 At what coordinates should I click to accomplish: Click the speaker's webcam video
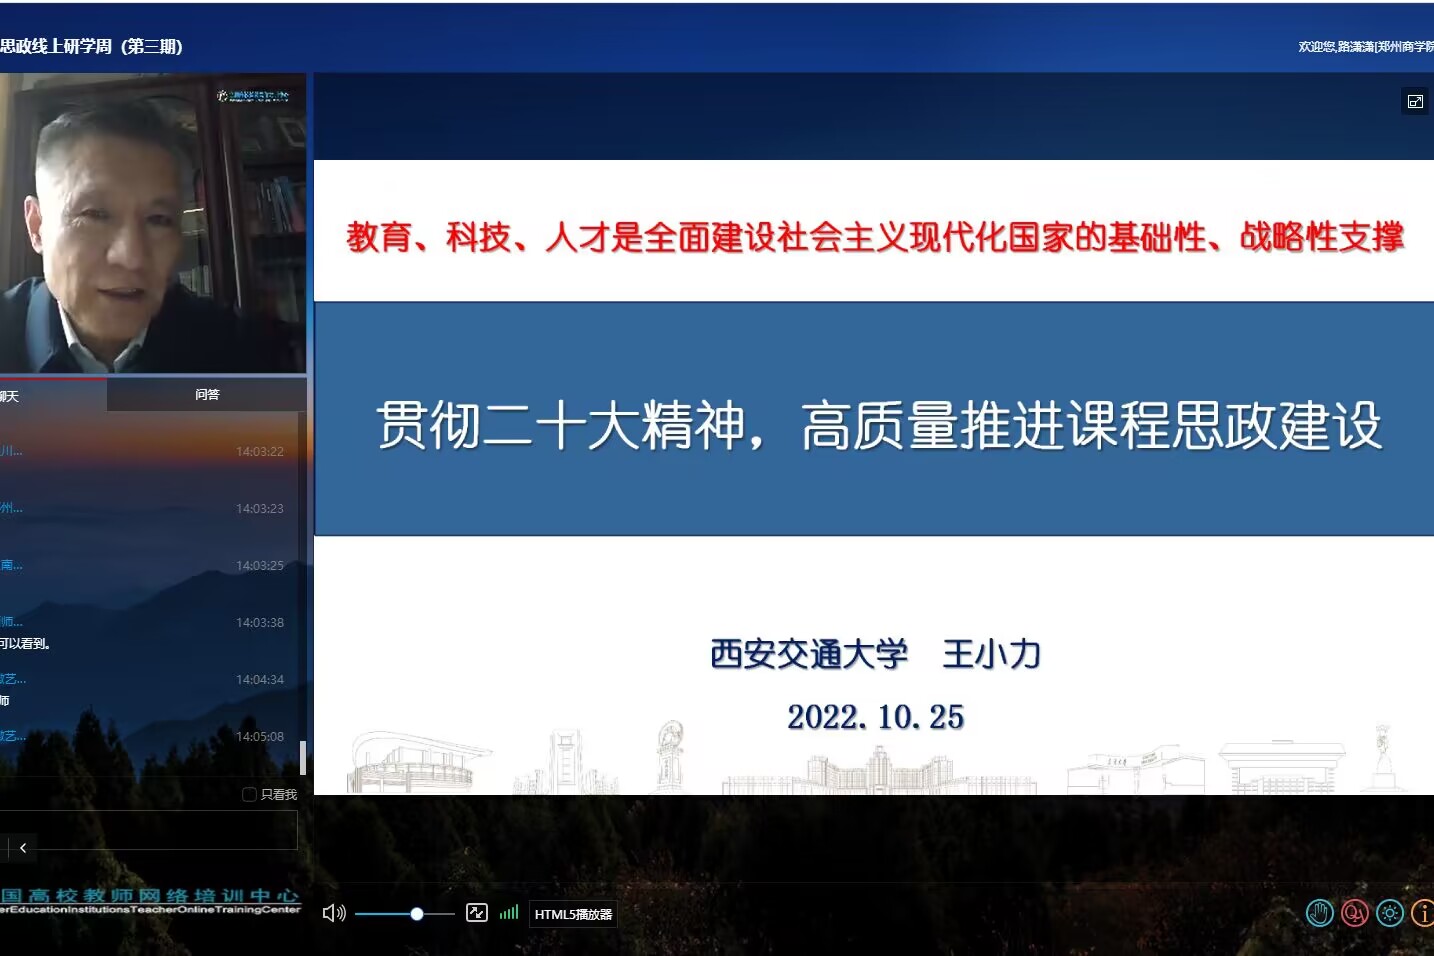[152, 223]
